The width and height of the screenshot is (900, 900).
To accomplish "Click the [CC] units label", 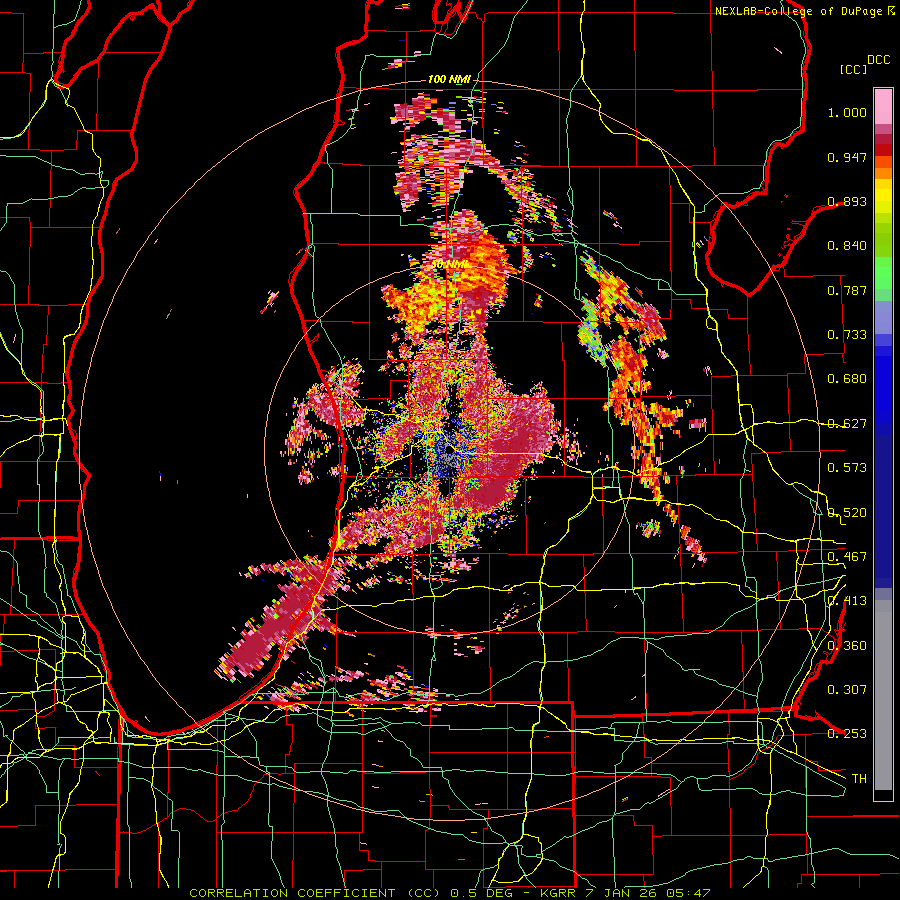I will click(x=853, y=69).
